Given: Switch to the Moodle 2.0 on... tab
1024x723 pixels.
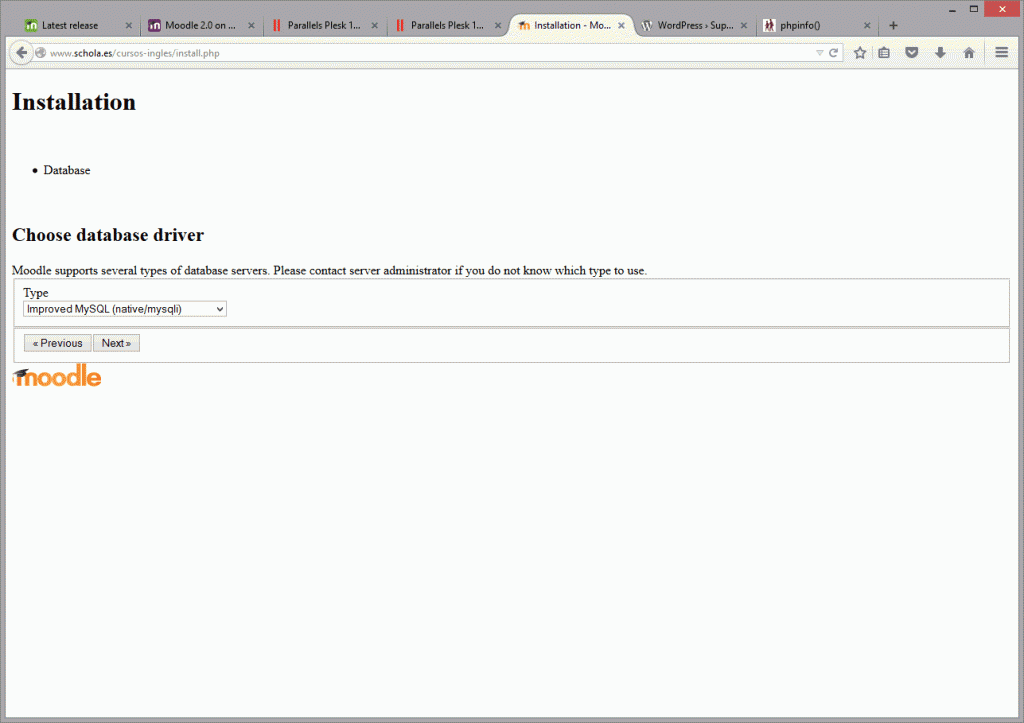Looking at the screenshot, I should pos(199,25).
